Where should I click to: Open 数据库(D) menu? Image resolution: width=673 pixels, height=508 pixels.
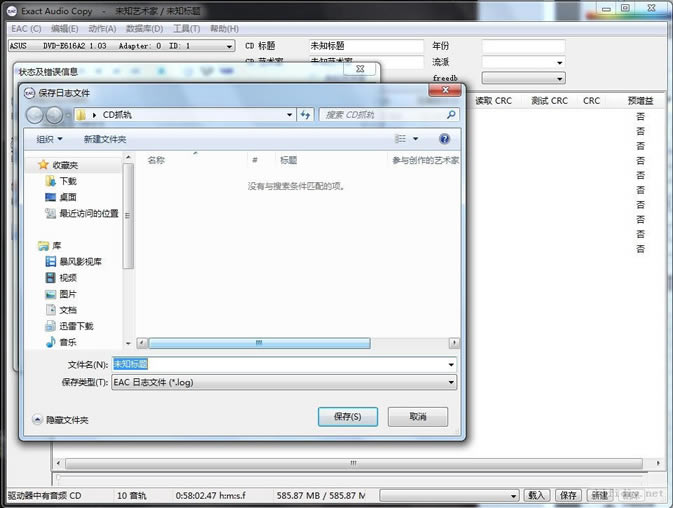144,29
